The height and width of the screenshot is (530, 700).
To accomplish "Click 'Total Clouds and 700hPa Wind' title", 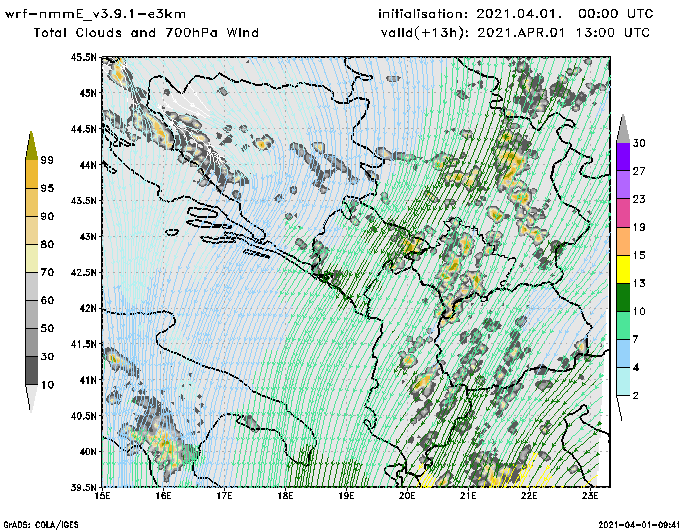I will (x=146, y=33).
